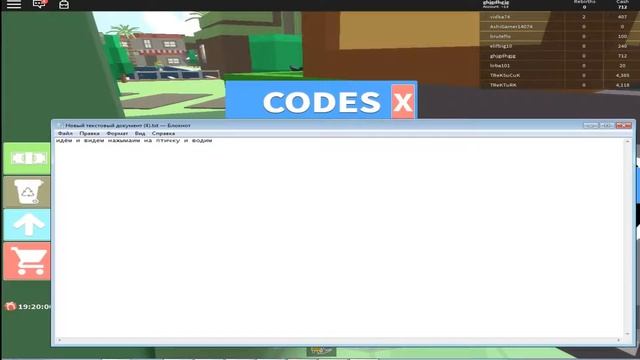Open the Файл menu in Notepad
Viewport: 640px width, 360px height.
(65, 133)
